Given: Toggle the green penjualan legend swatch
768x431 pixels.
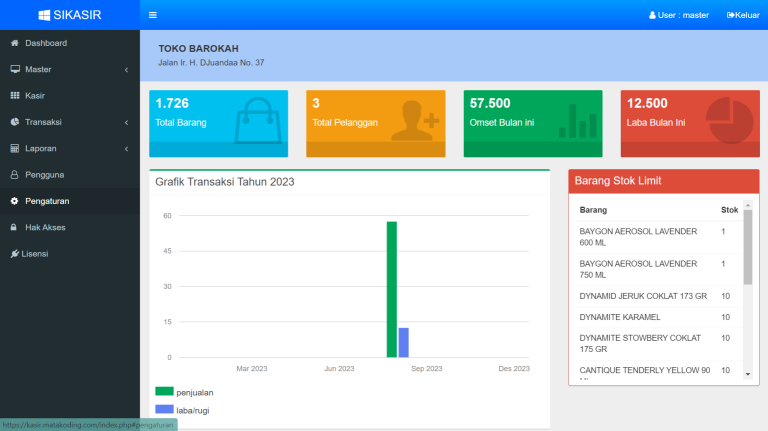Looking at the screenshot, I should (x=164, y=392).
